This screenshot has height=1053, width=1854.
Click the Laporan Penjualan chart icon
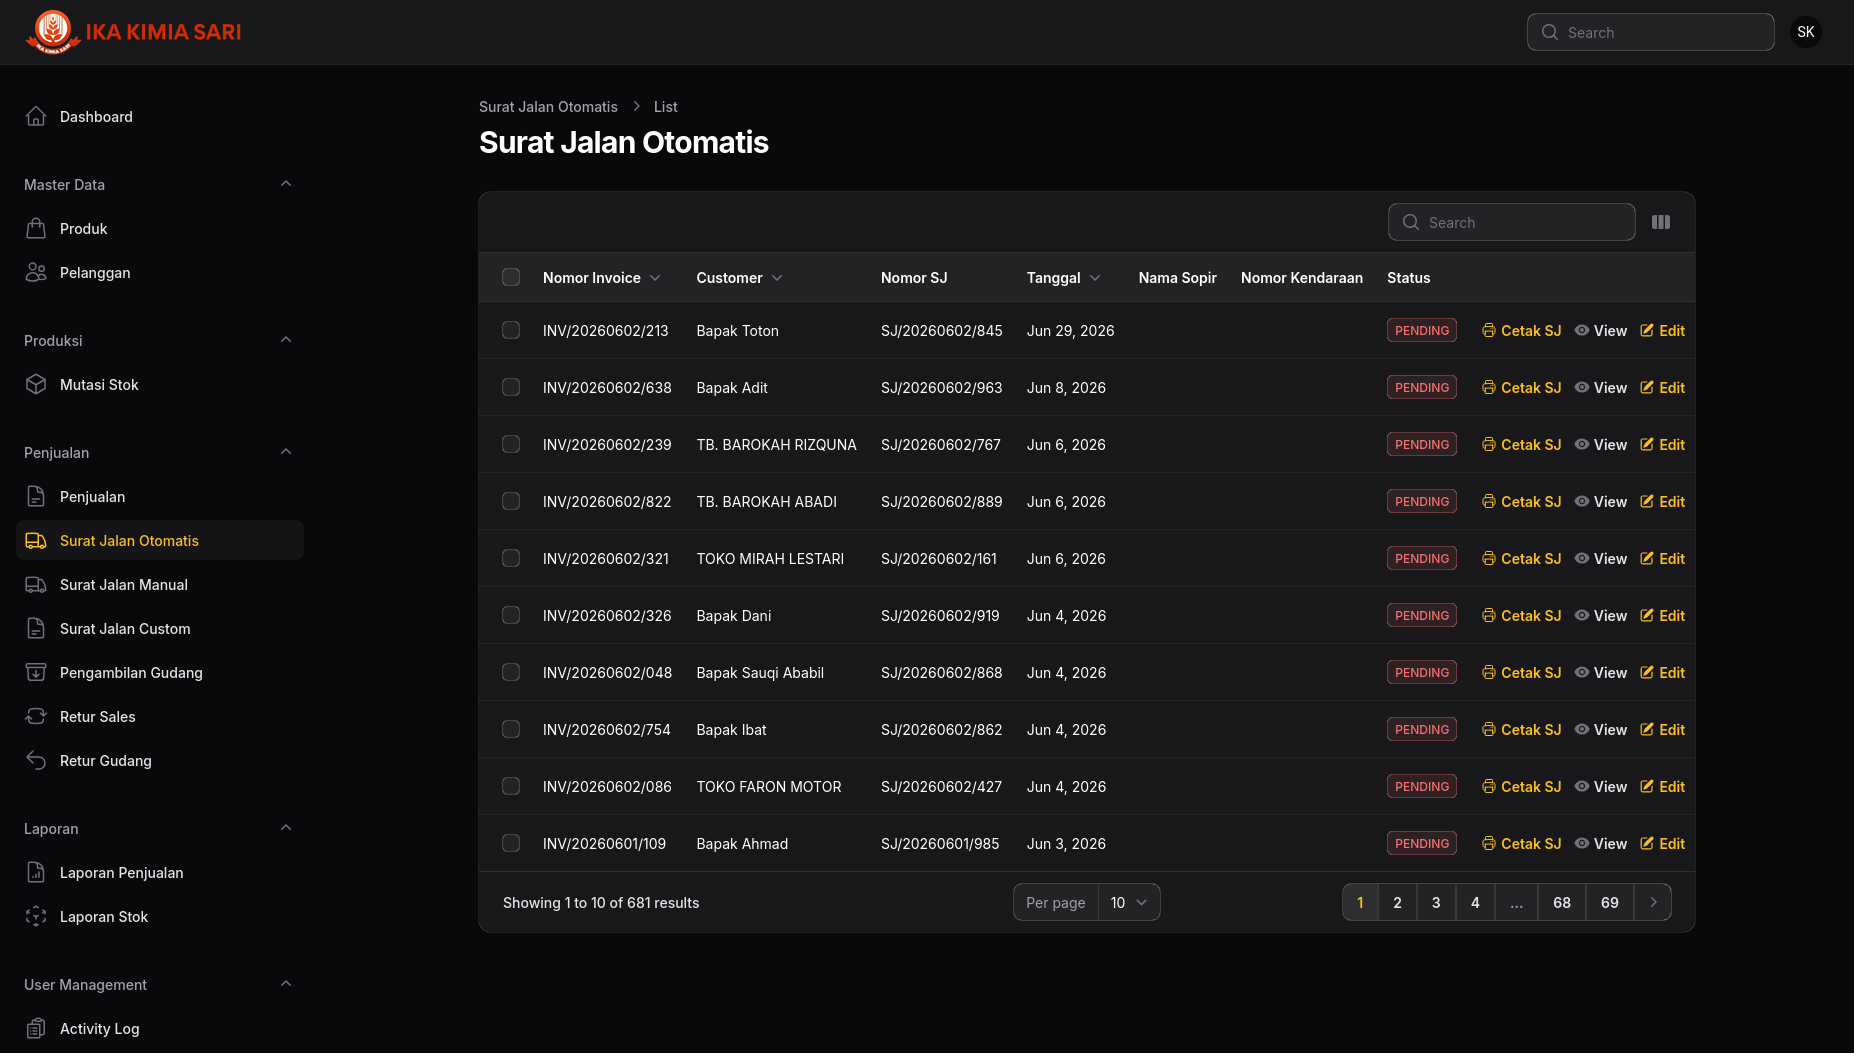click(36, 872)
